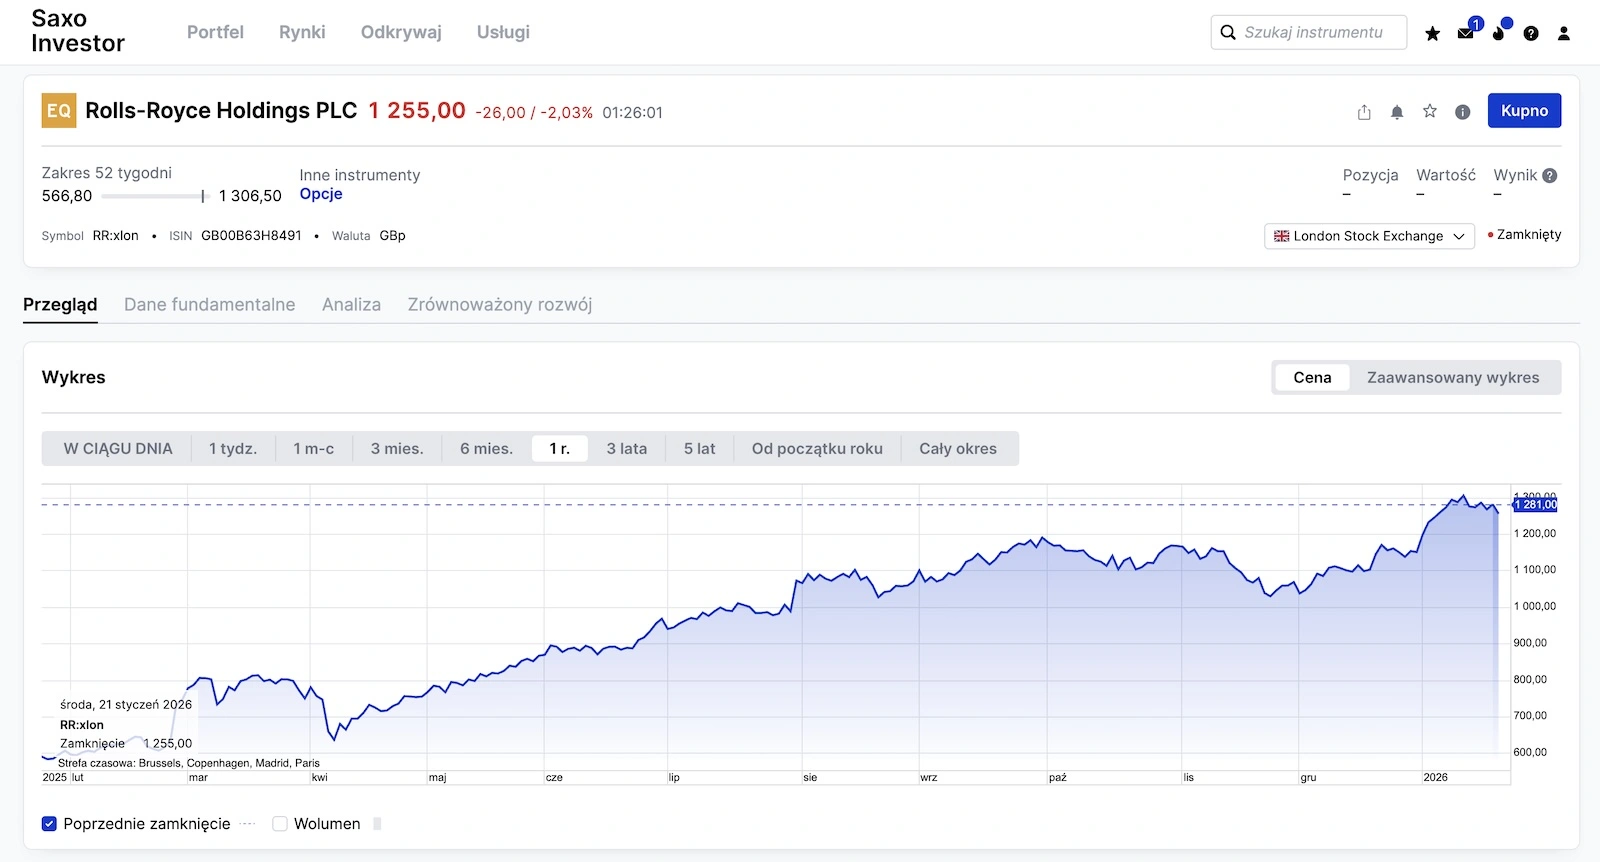Uncheck Poprzednie zamknięcie checkbox
The image size is (1600, 862).
[49, 824]
